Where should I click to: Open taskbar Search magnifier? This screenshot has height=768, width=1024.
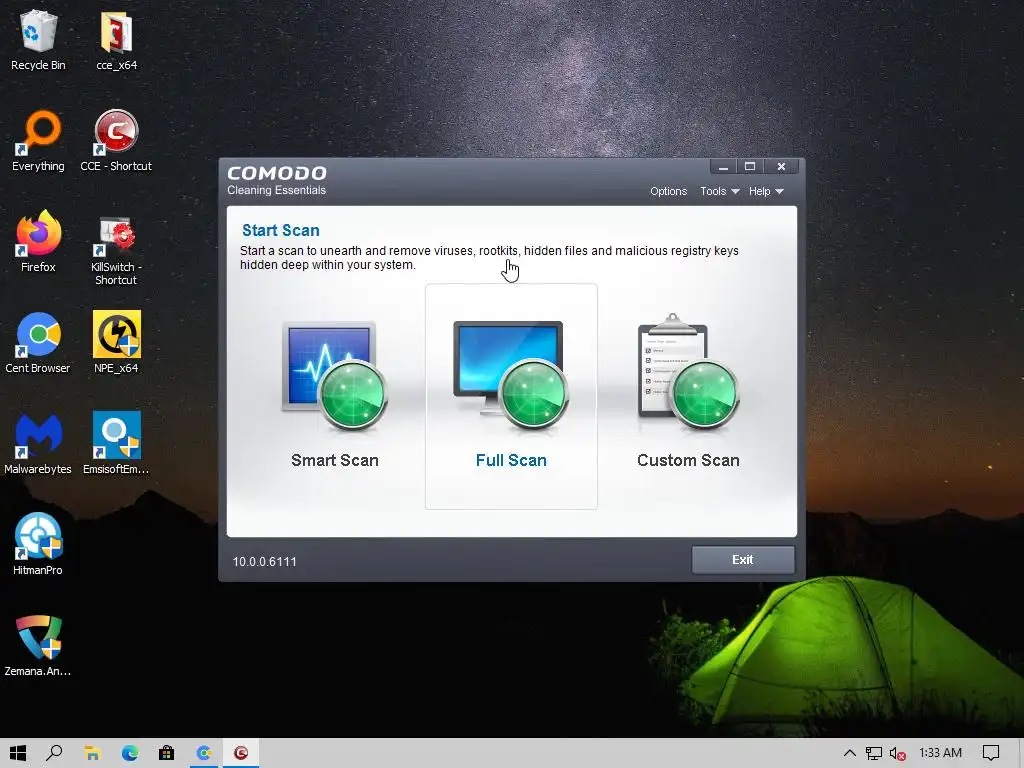pos(55,753)
